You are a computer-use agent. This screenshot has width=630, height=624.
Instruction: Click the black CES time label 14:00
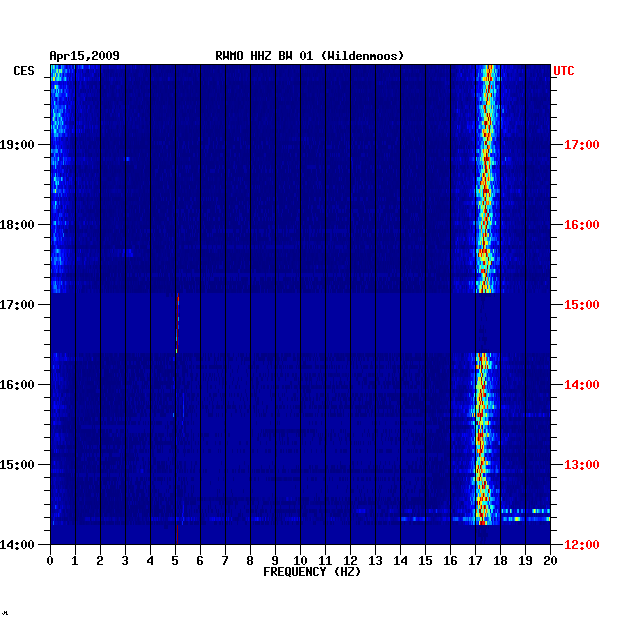pos(17,545)
